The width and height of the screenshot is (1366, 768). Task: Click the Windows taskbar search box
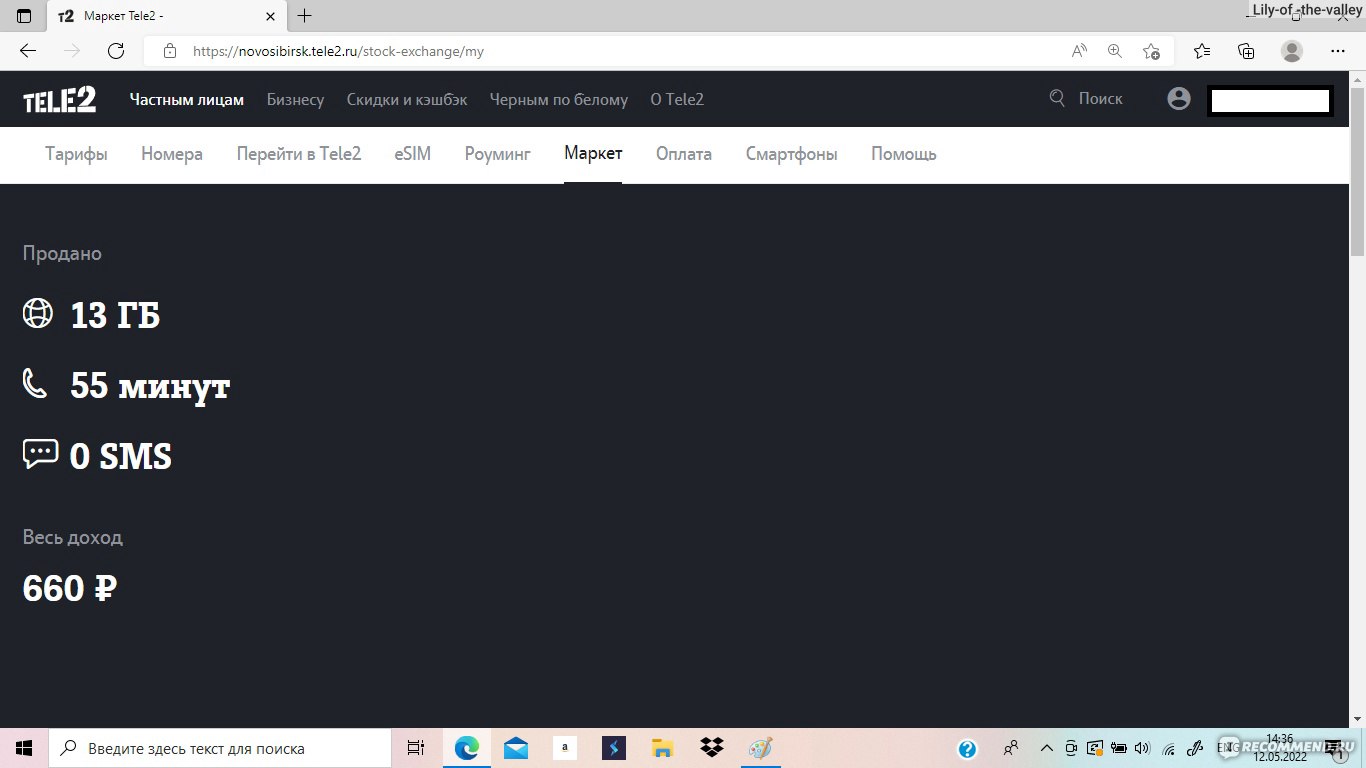[x=220, y=748]
